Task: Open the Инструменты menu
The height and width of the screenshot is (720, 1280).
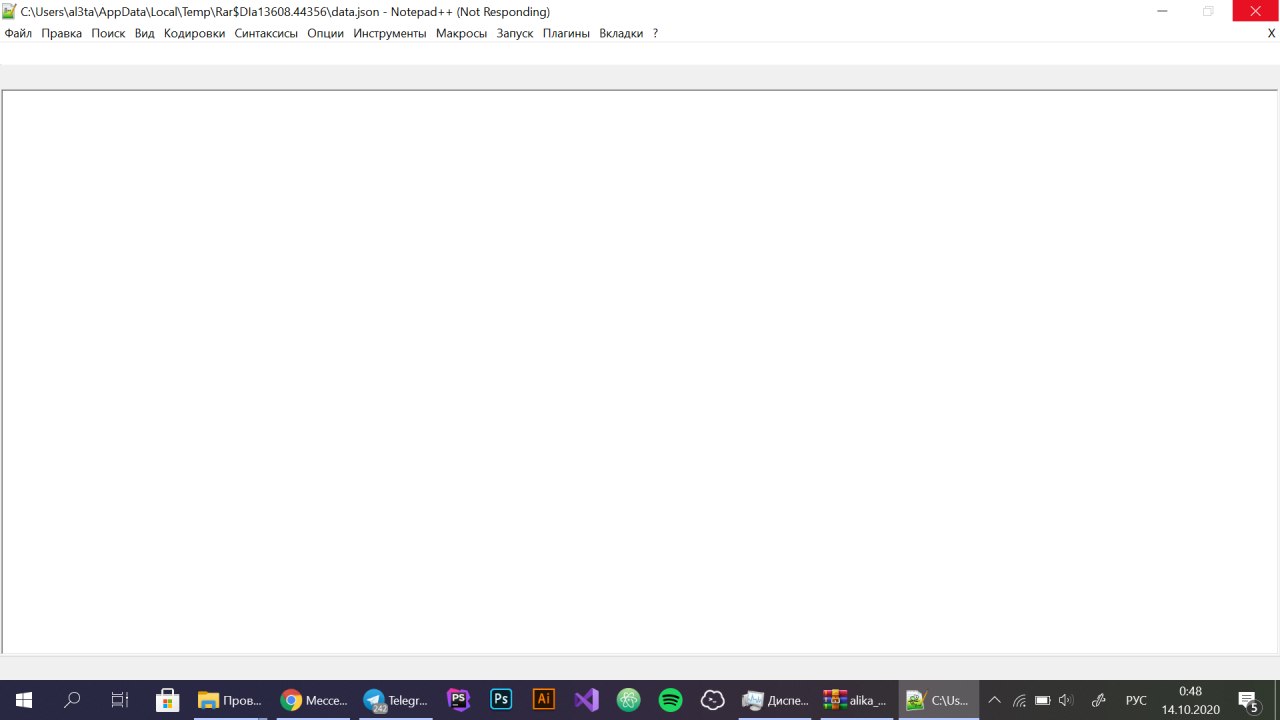Action: pyautogui.click(x=390, y=33)
